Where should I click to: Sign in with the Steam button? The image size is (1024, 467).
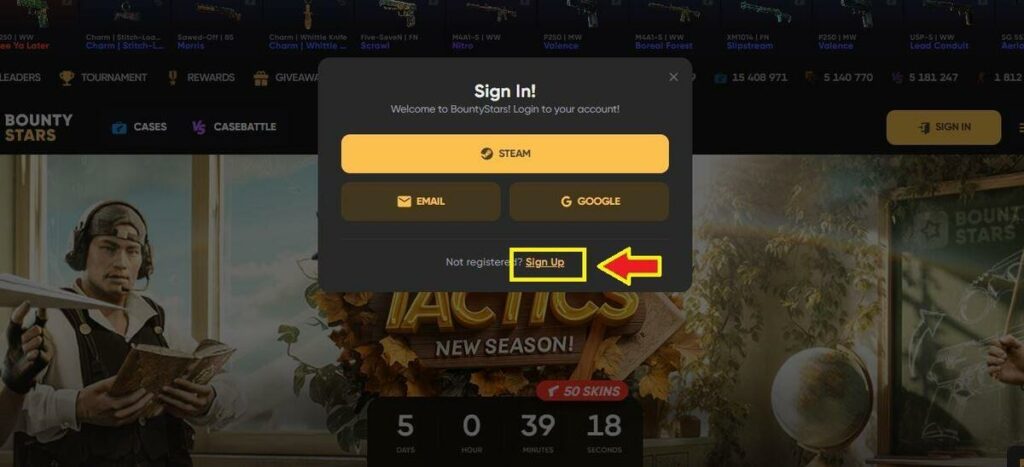pos(504,153)
